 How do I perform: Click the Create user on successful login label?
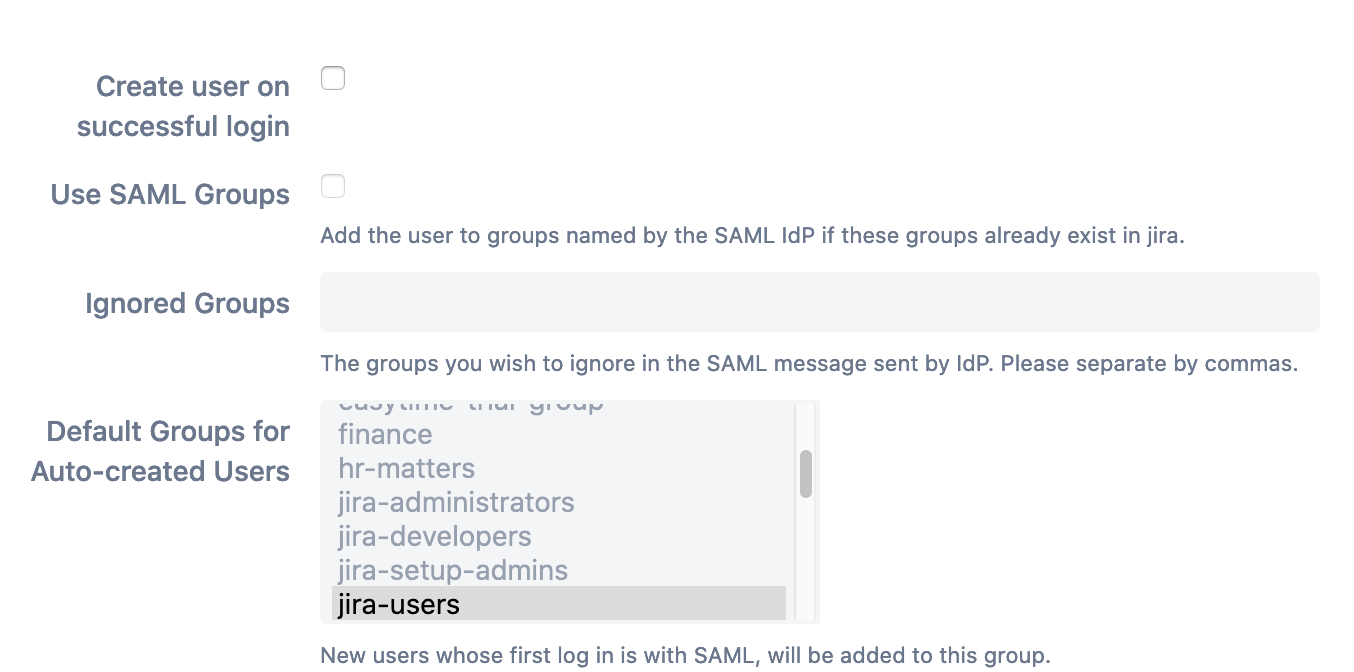(x=184, y=107)
